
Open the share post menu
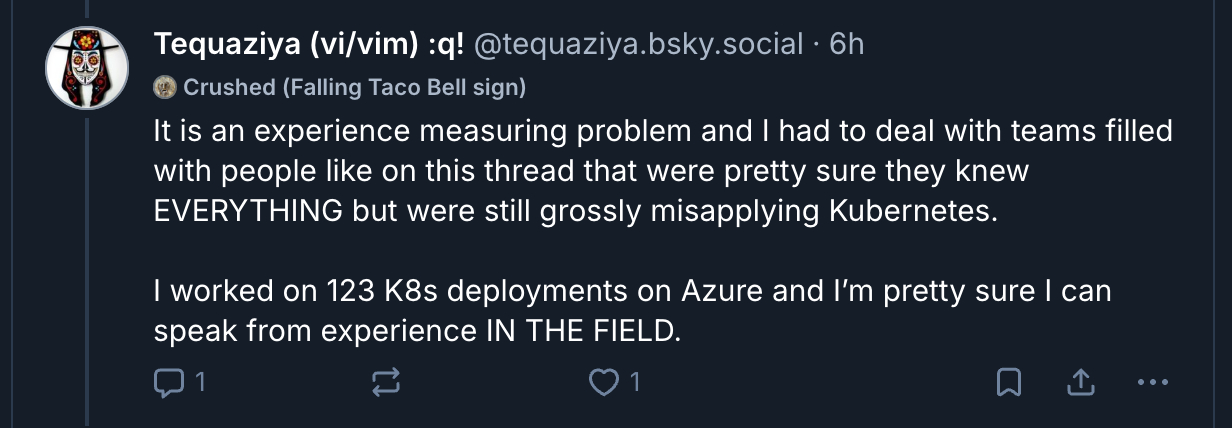pos(1082,381)
